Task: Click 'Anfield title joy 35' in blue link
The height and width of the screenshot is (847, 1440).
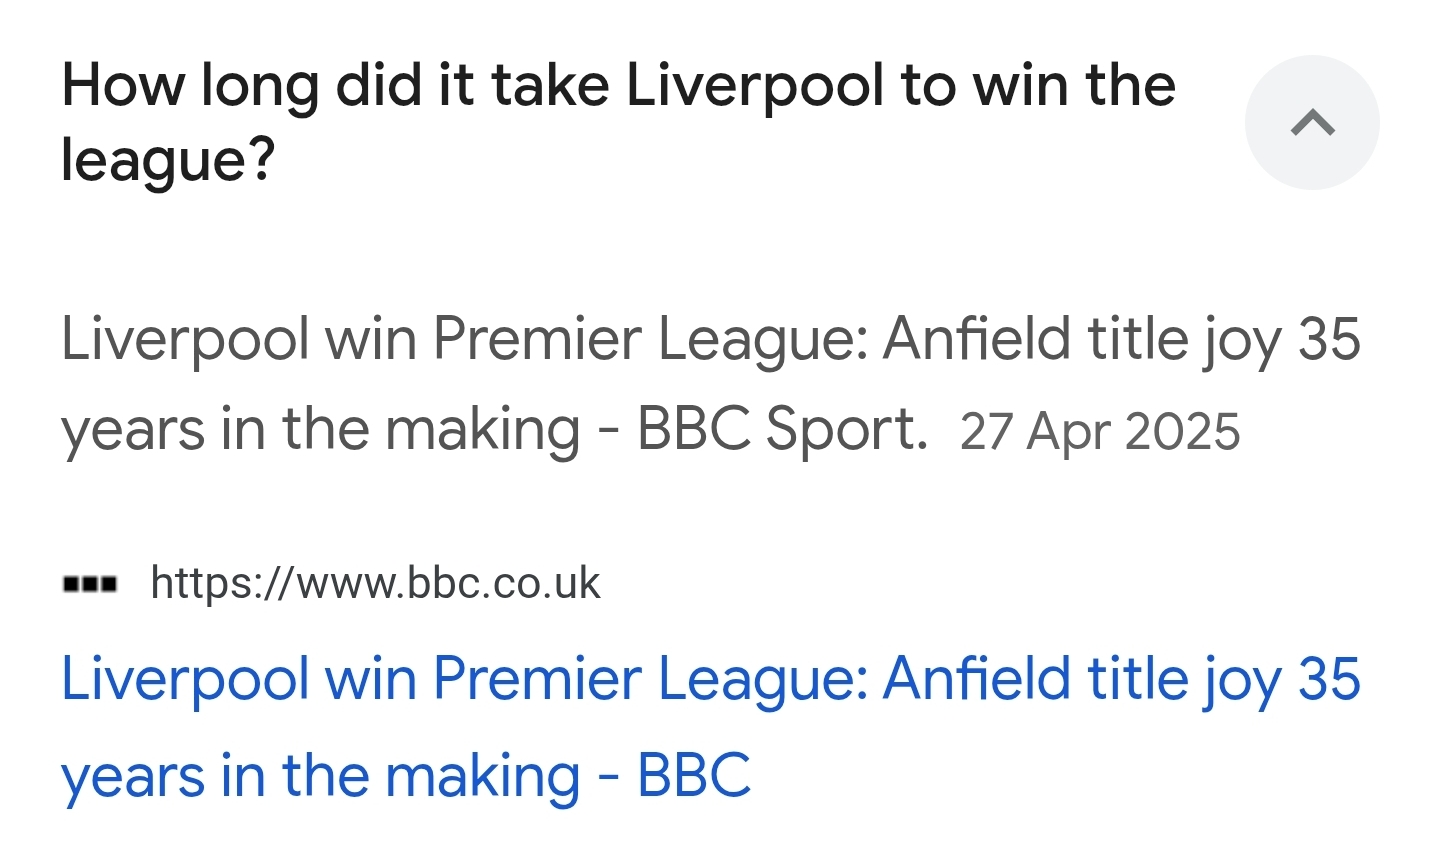Action: 1122,680
